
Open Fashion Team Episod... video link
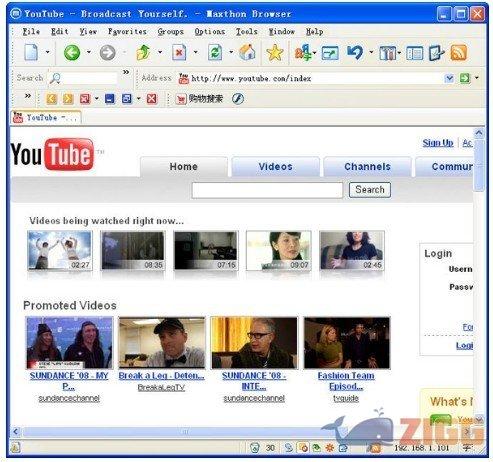pos(346,381)
